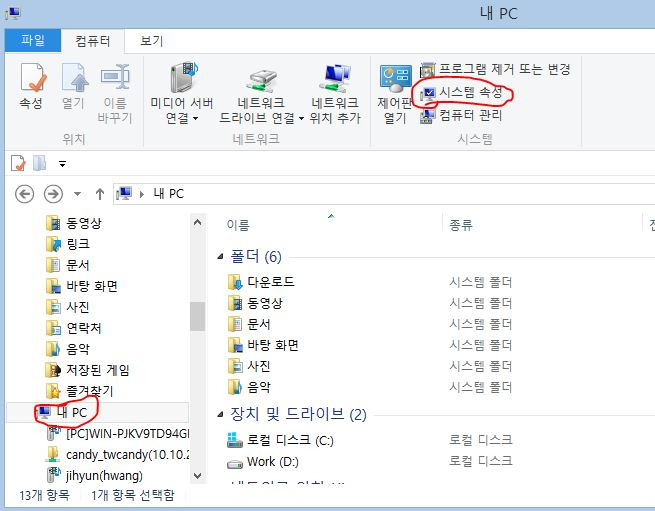Click address bar 내 PC path
The height and width of the screenshot is (511, 655).
[x=168, y=194]
